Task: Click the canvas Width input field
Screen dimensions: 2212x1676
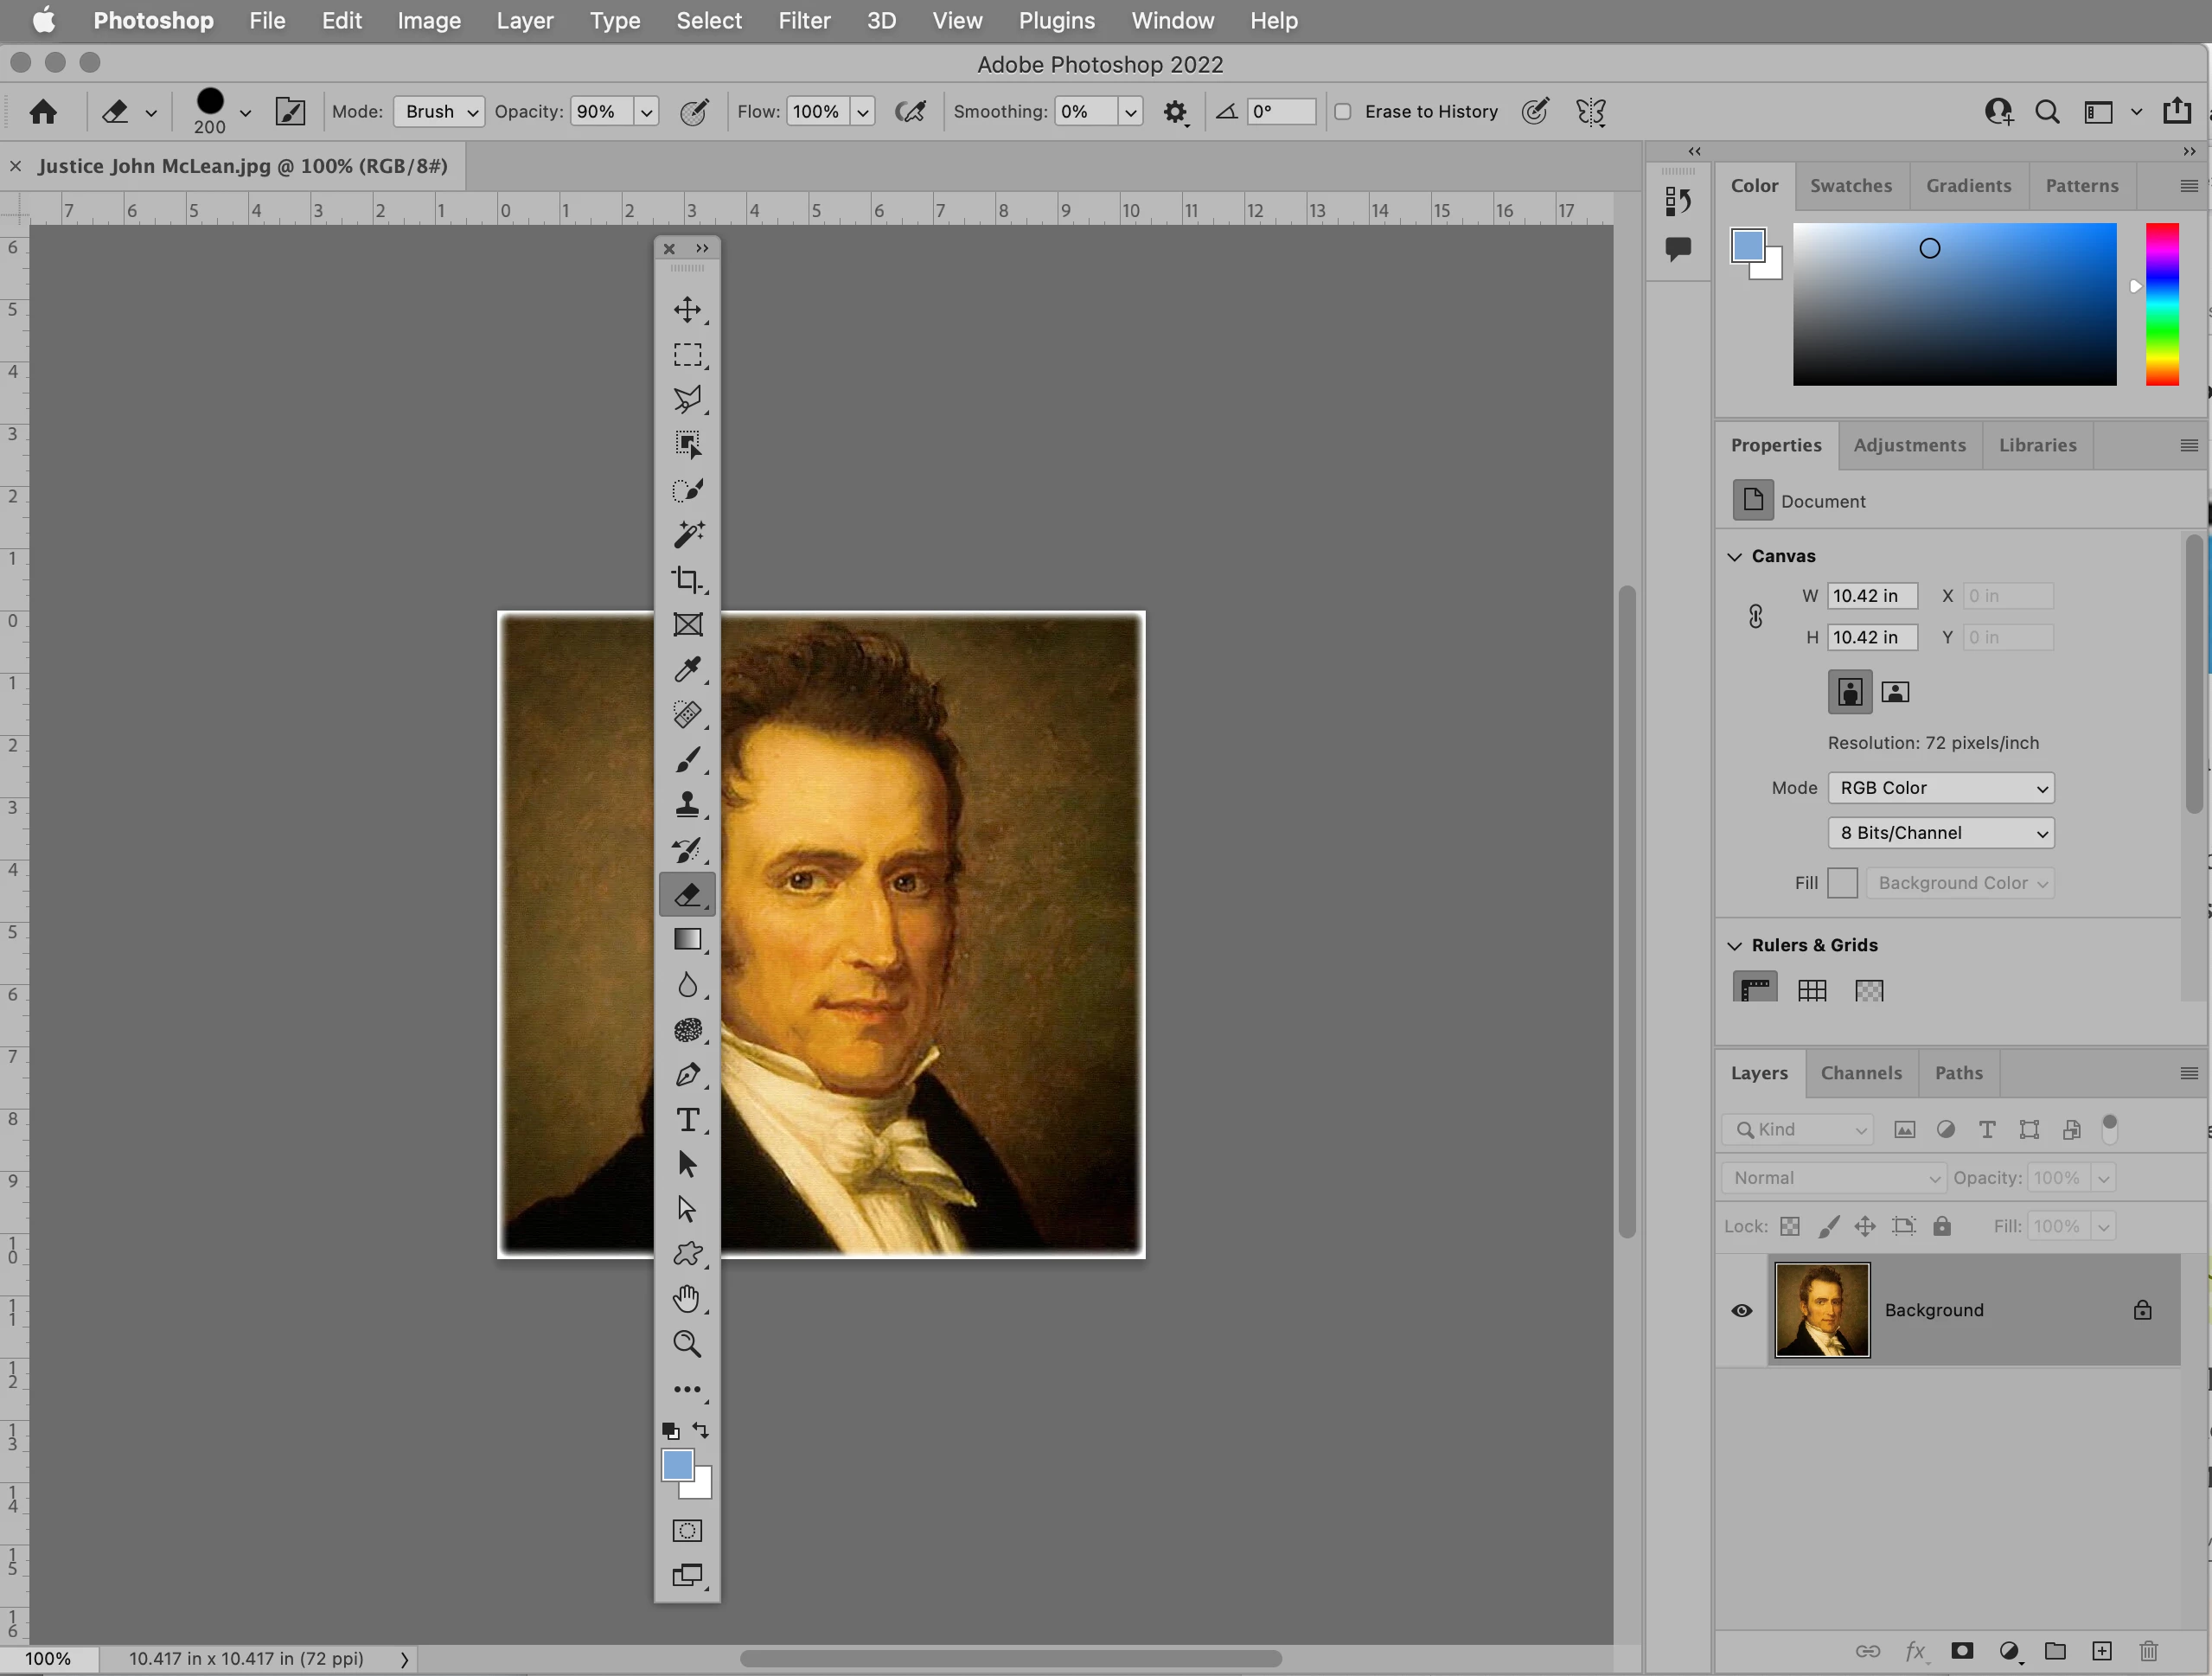Action: pyautogui.click(x=1871, y=596)
